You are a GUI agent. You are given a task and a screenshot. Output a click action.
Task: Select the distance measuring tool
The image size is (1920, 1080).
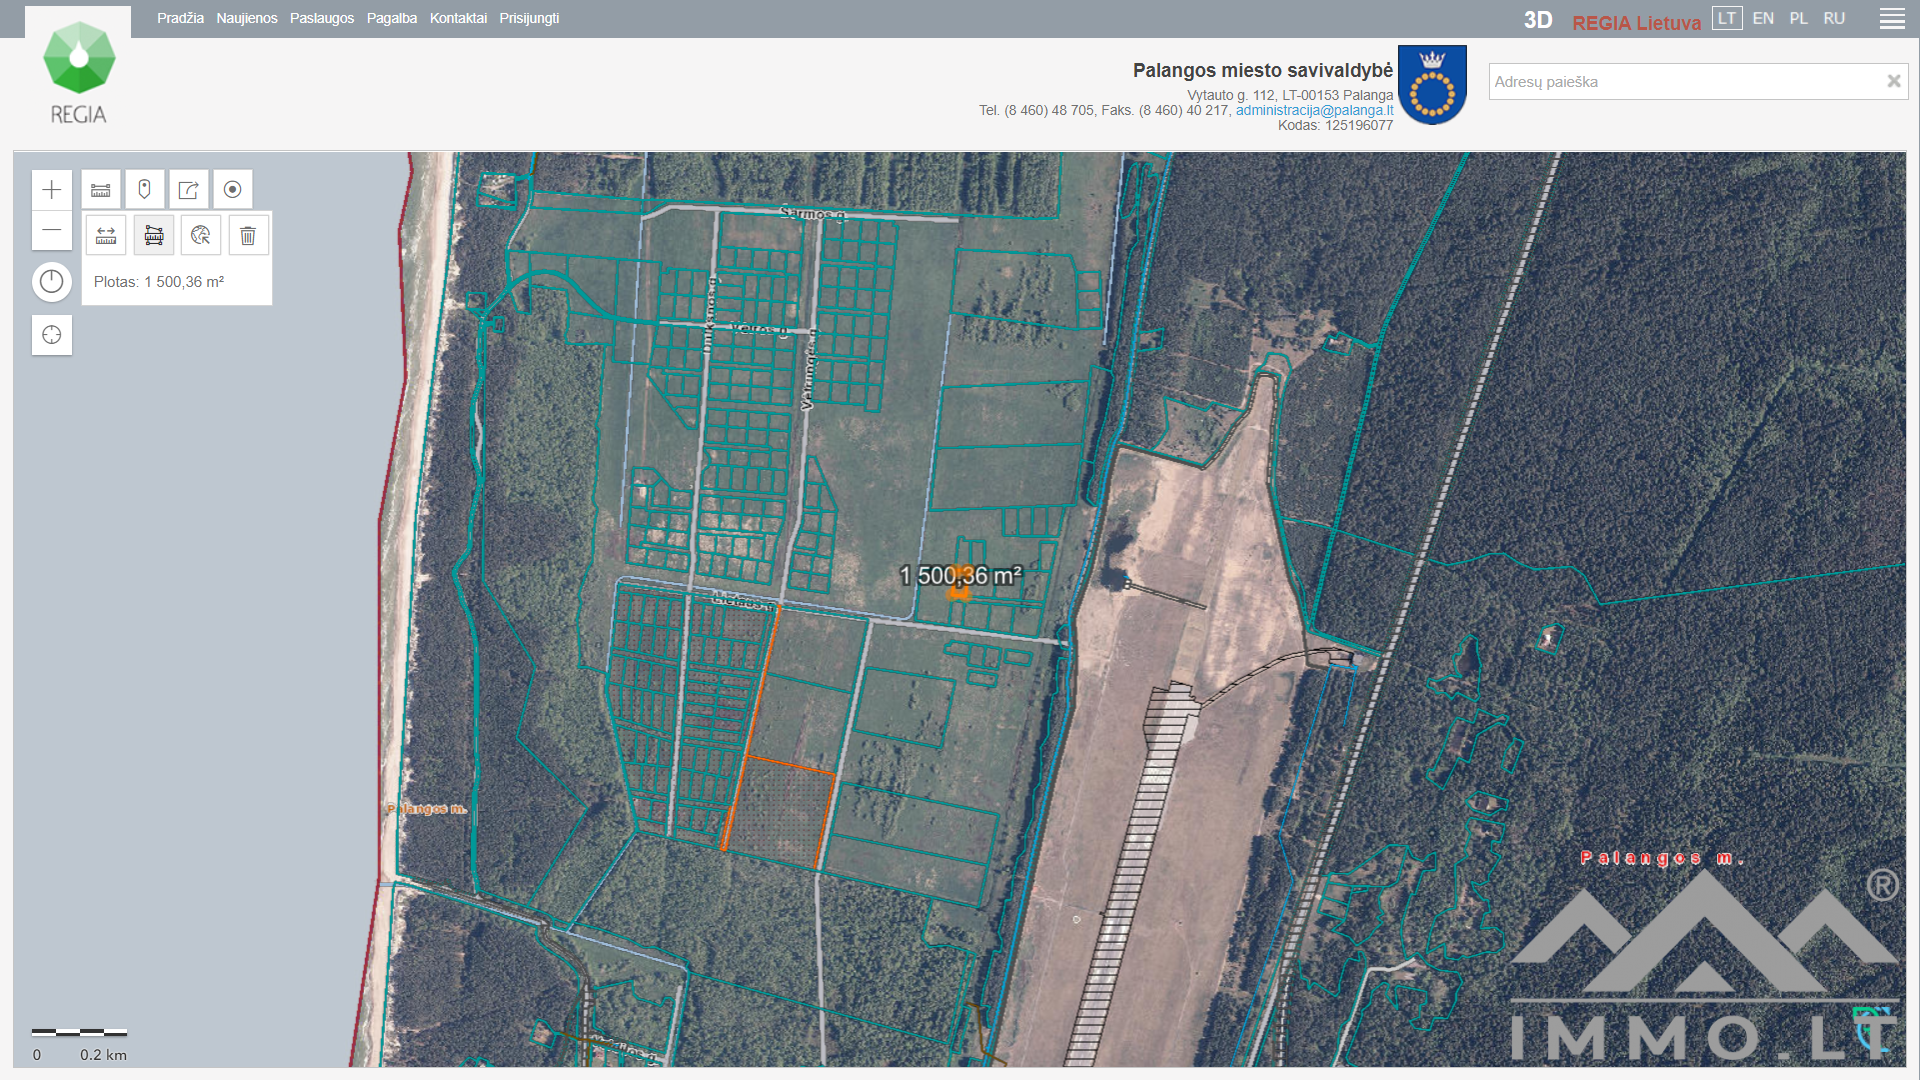[106, 236]
